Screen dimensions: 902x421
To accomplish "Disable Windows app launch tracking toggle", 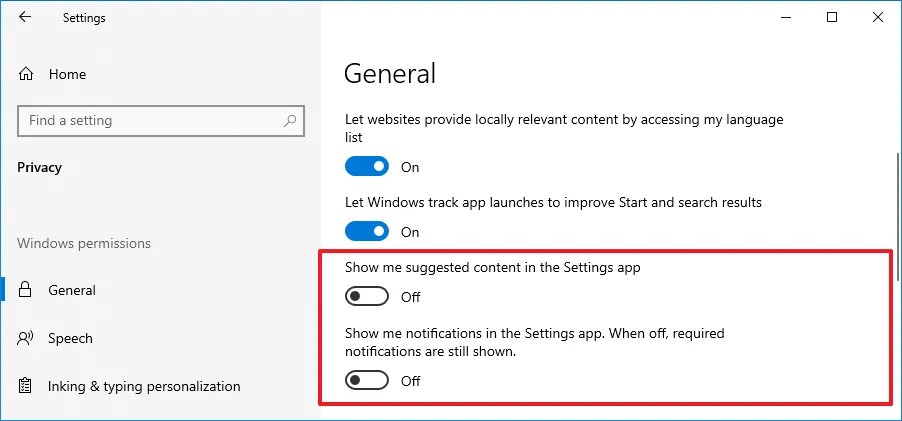I will tap(367, 232).
